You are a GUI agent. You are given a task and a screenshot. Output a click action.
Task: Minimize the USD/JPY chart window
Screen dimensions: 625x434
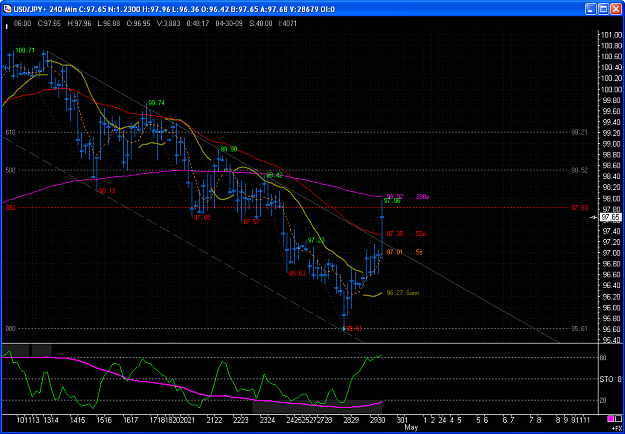click(591, 8)
